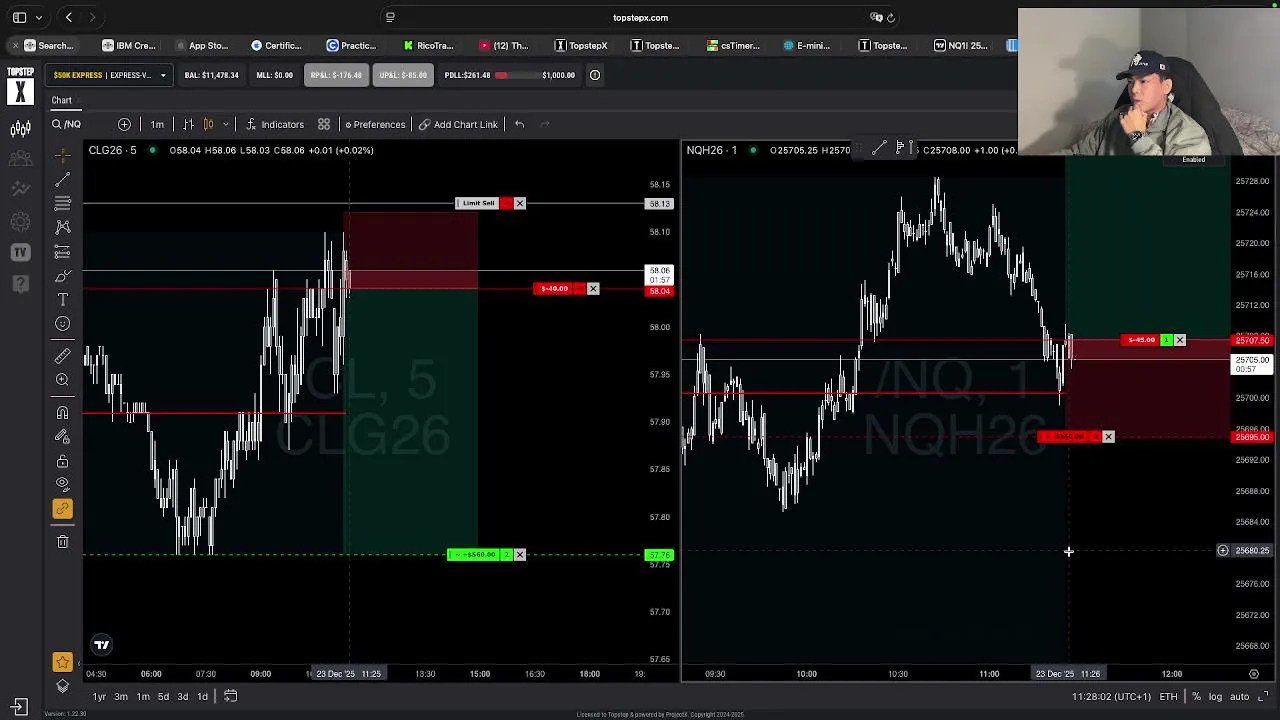
Task: Open the pattern drawing tools
Action: click(x=62, y=227)
